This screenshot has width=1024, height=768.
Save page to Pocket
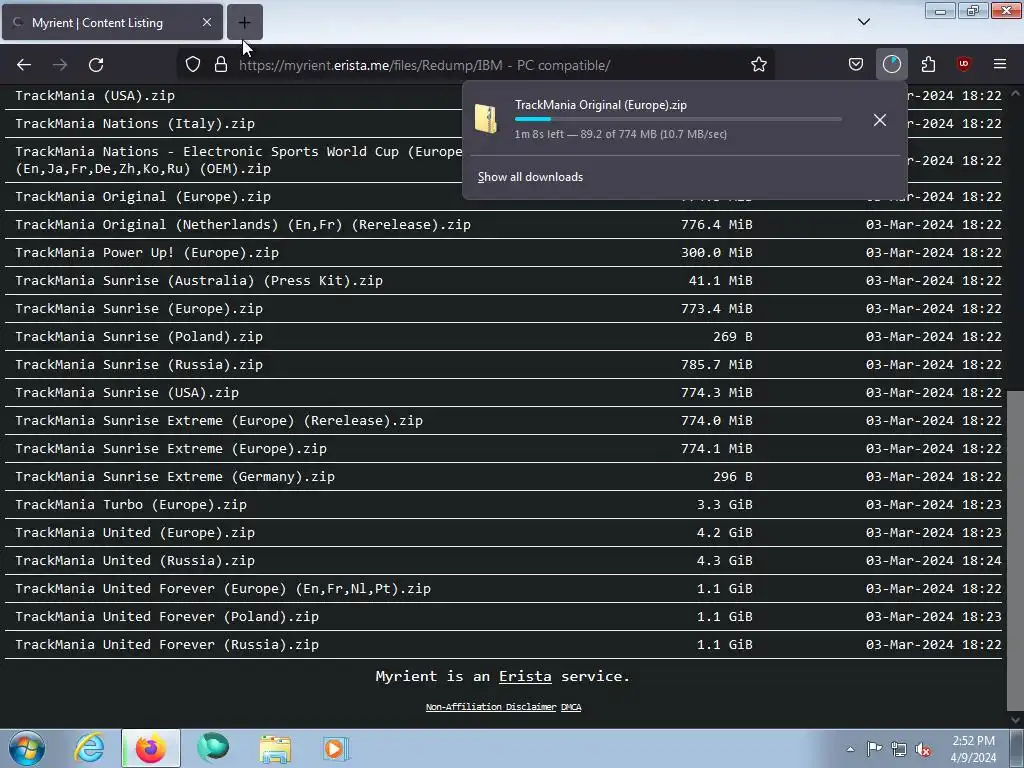tap(856, 65)
